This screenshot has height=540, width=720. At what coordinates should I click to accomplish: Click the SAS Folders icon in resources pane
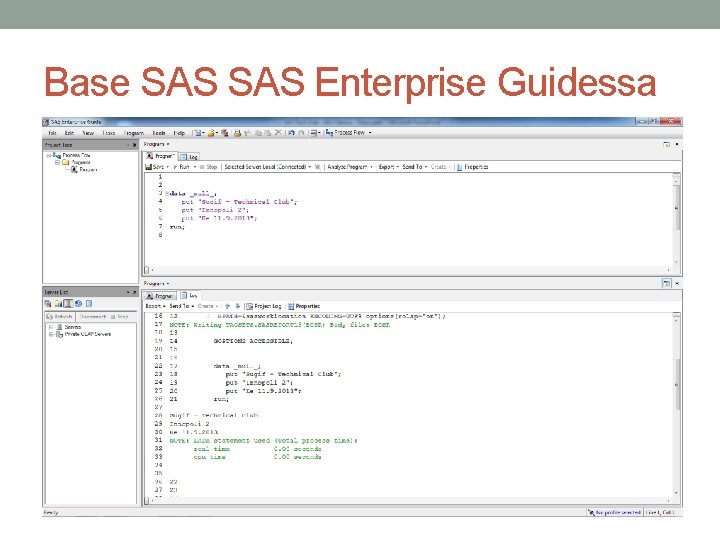point(58,304)
